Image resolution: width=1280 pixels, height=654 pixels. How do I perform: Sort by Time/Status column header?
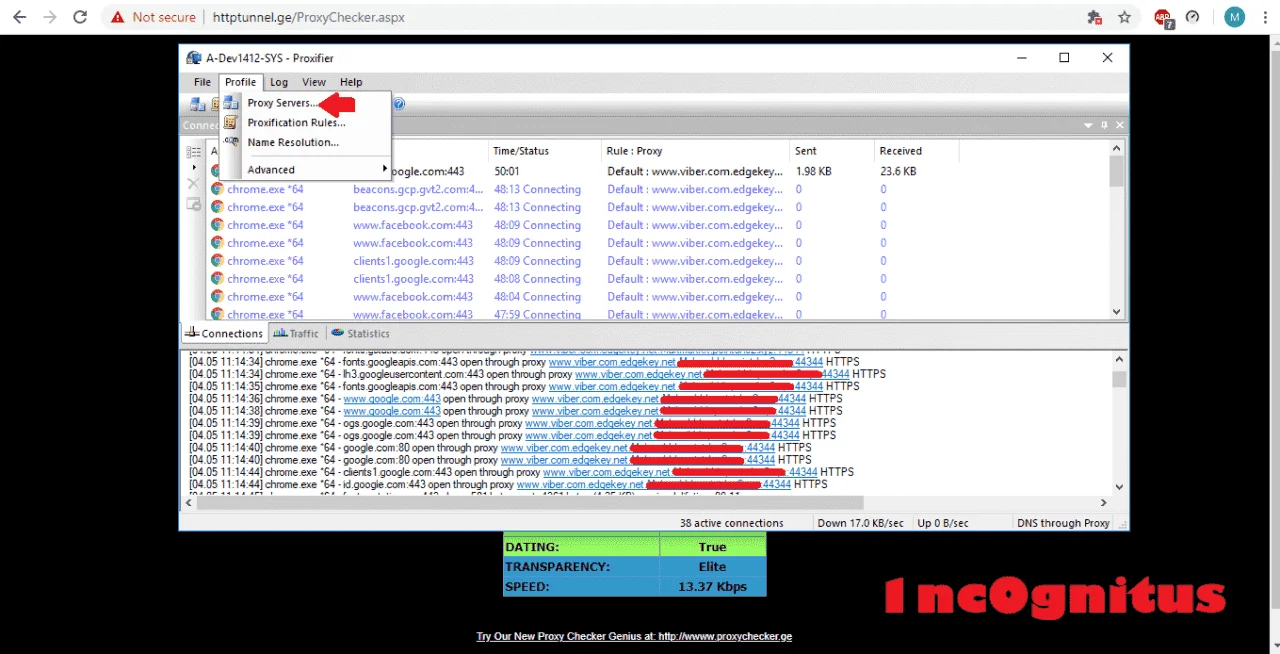pos(544,151)
